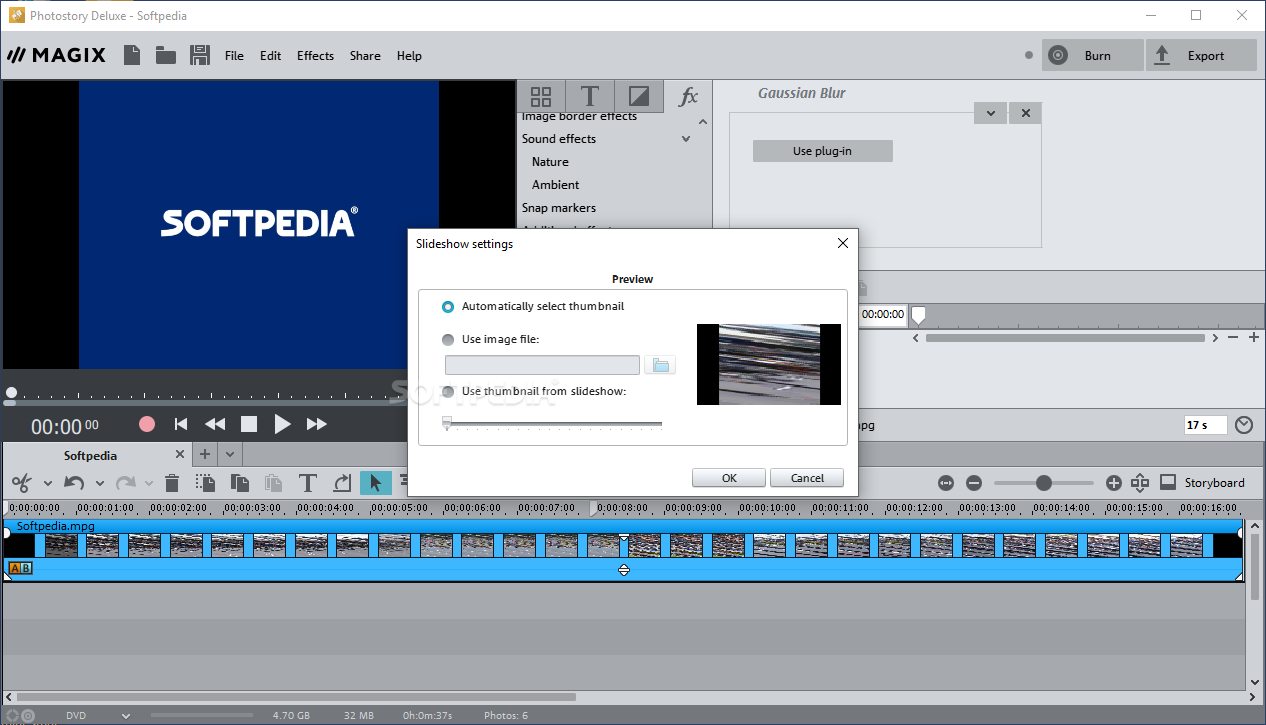Open the Help menu
The height and width of the screenshot is (725, 1266).
(409, 56)
